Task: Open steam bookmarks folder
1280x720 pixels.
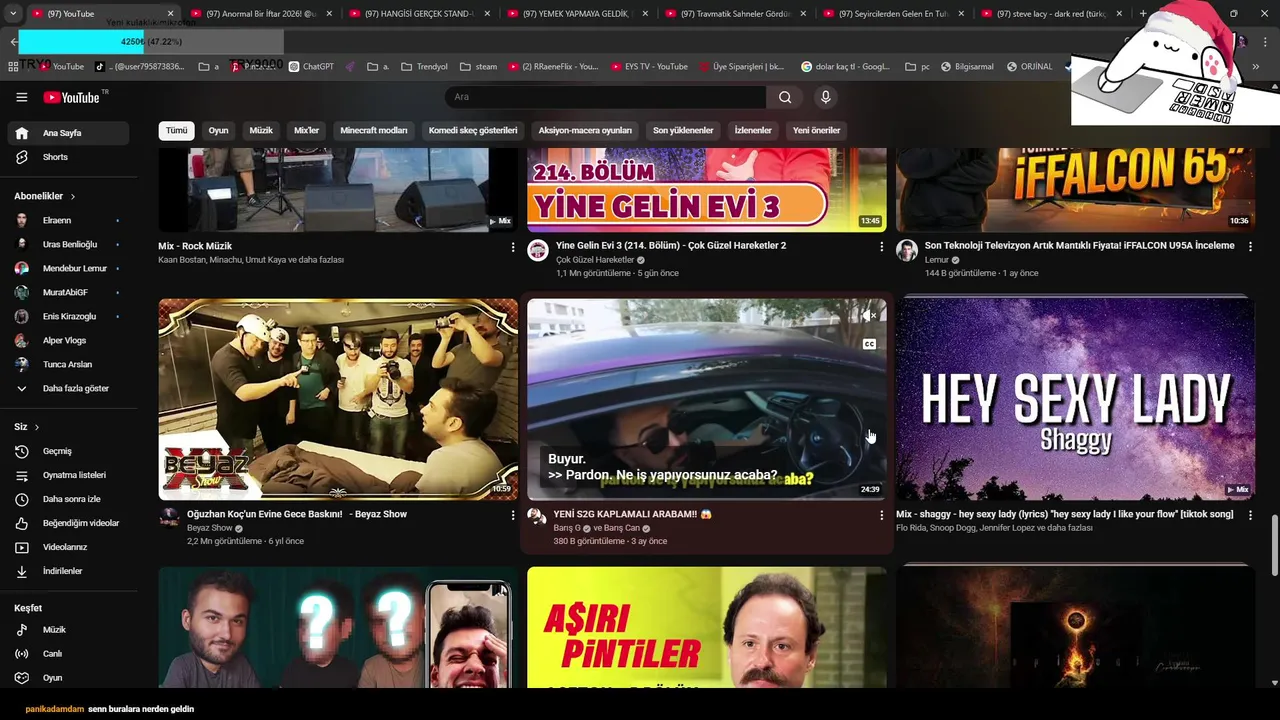Action: (478, 66)
